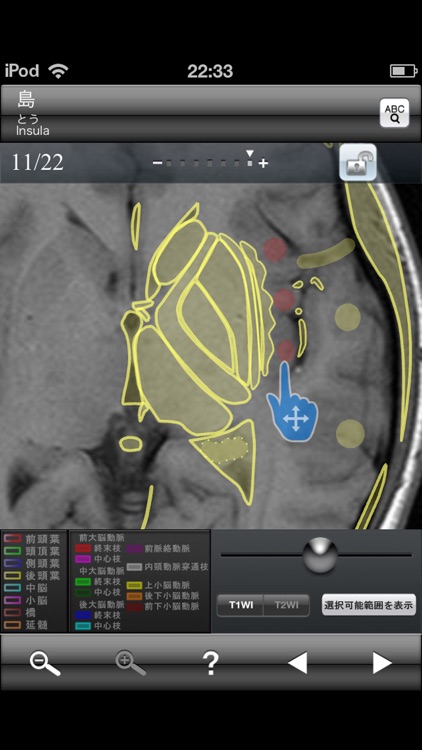422x750 pixels.
Task: Tap the blue hand move cursor
Action: pyautogui.click(x=292, y=402)
